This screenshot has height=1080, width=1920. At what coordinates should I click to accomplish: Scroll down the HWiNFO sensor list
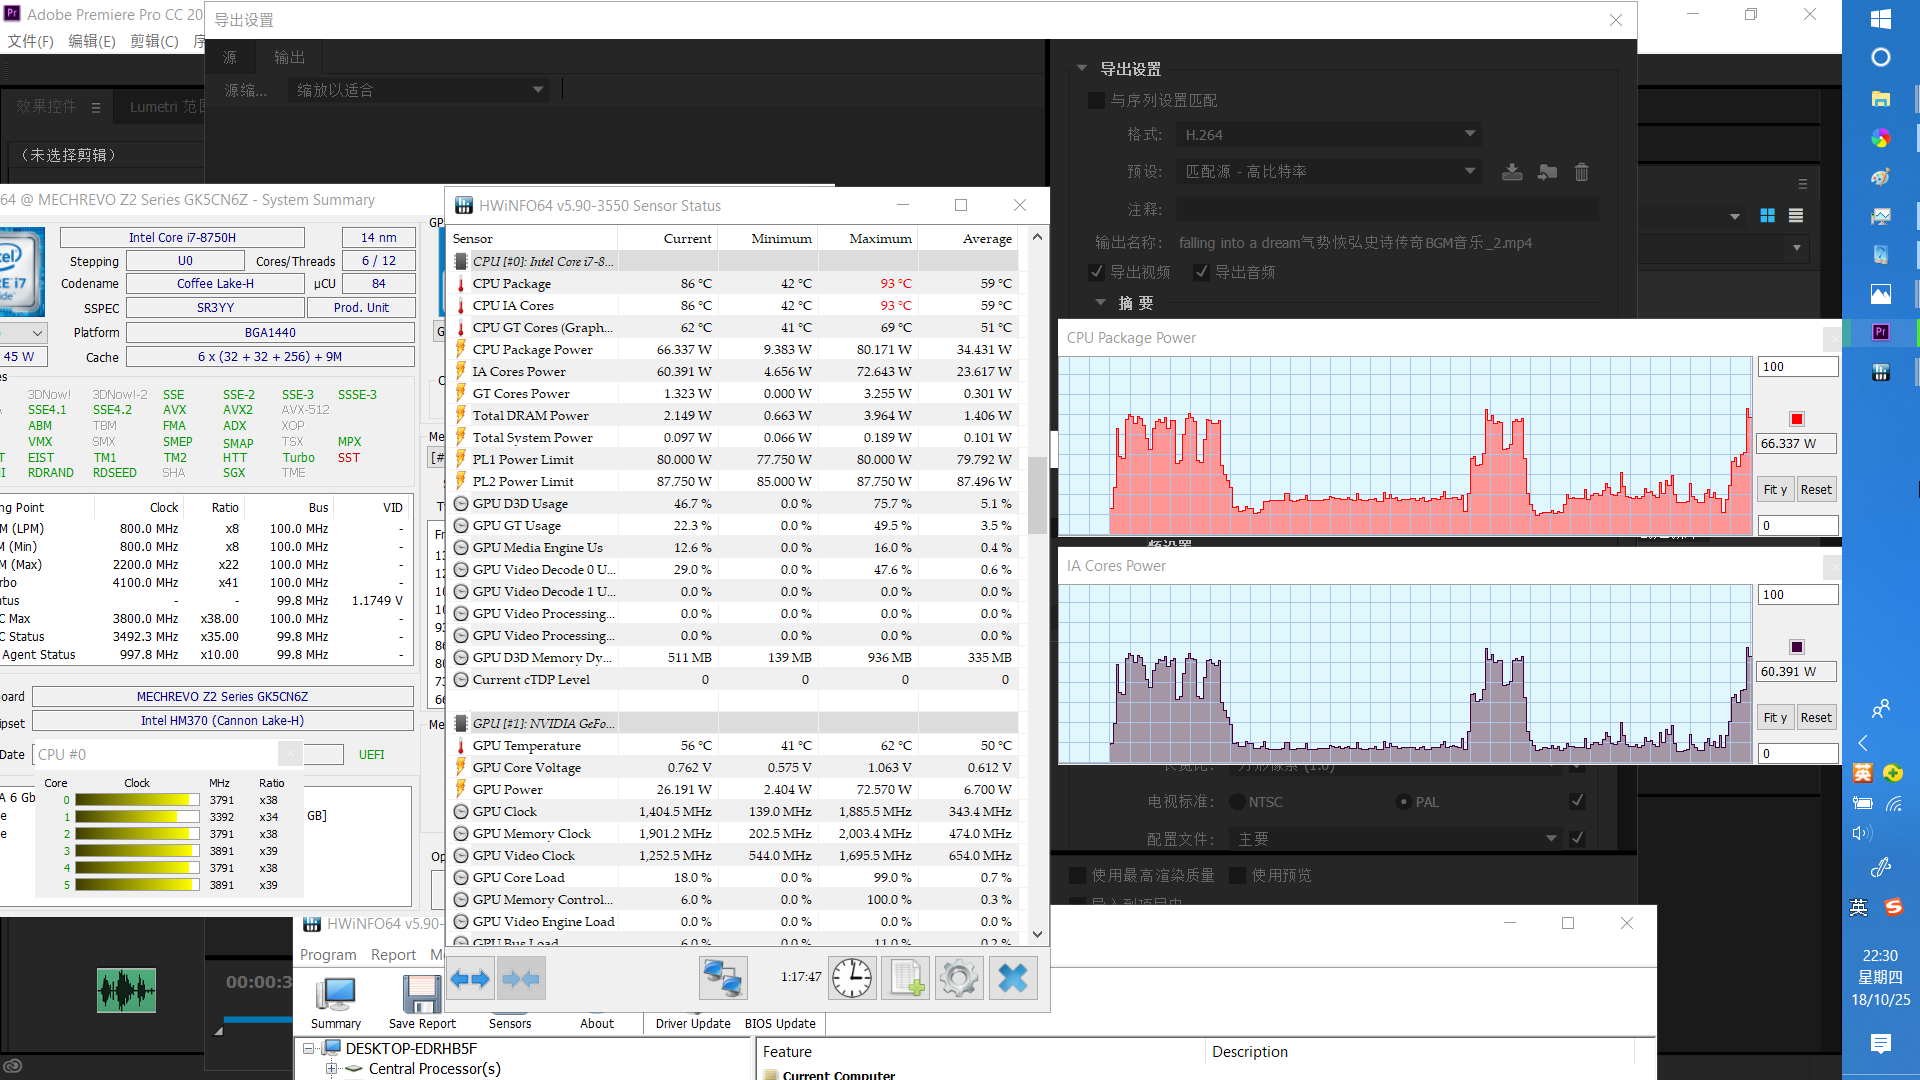[x=1036, y=935]
